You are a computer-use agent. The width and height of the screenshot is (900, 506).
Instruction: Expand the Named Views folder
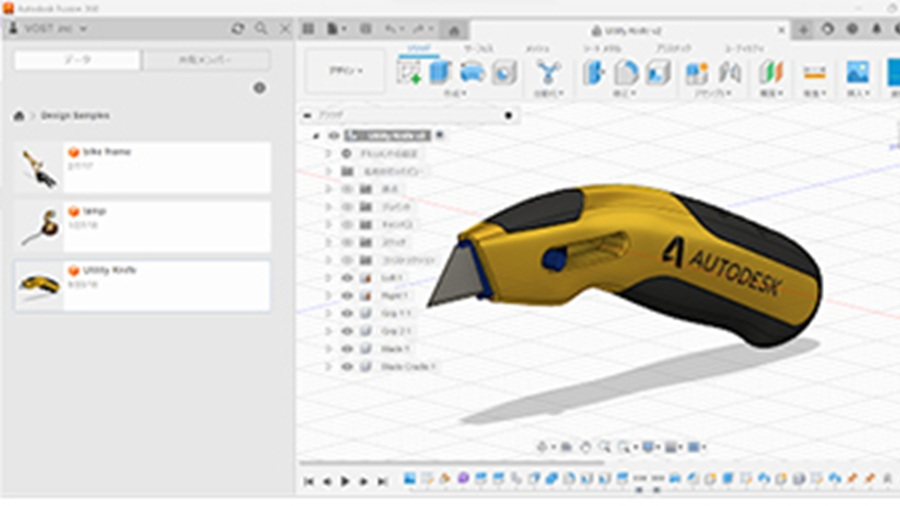click(328, 172)
